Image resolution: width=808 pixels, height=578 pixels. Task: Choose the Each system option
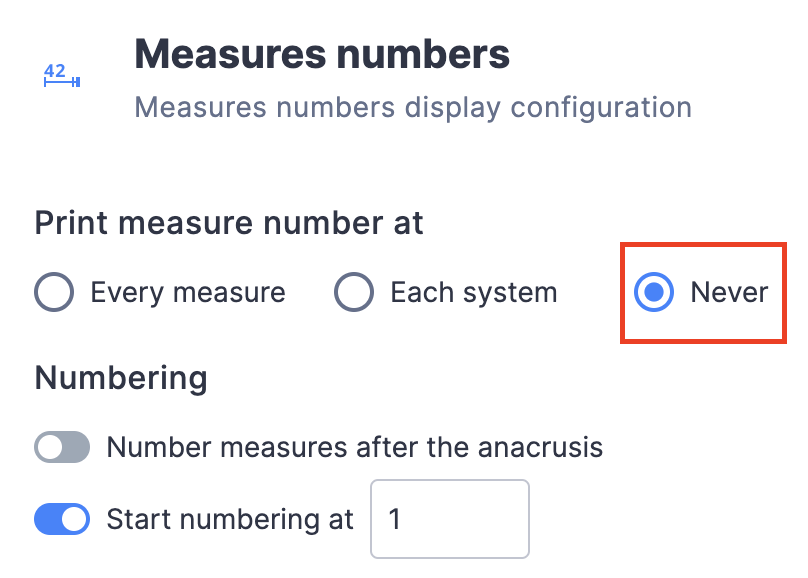click(x=354, y=292)
